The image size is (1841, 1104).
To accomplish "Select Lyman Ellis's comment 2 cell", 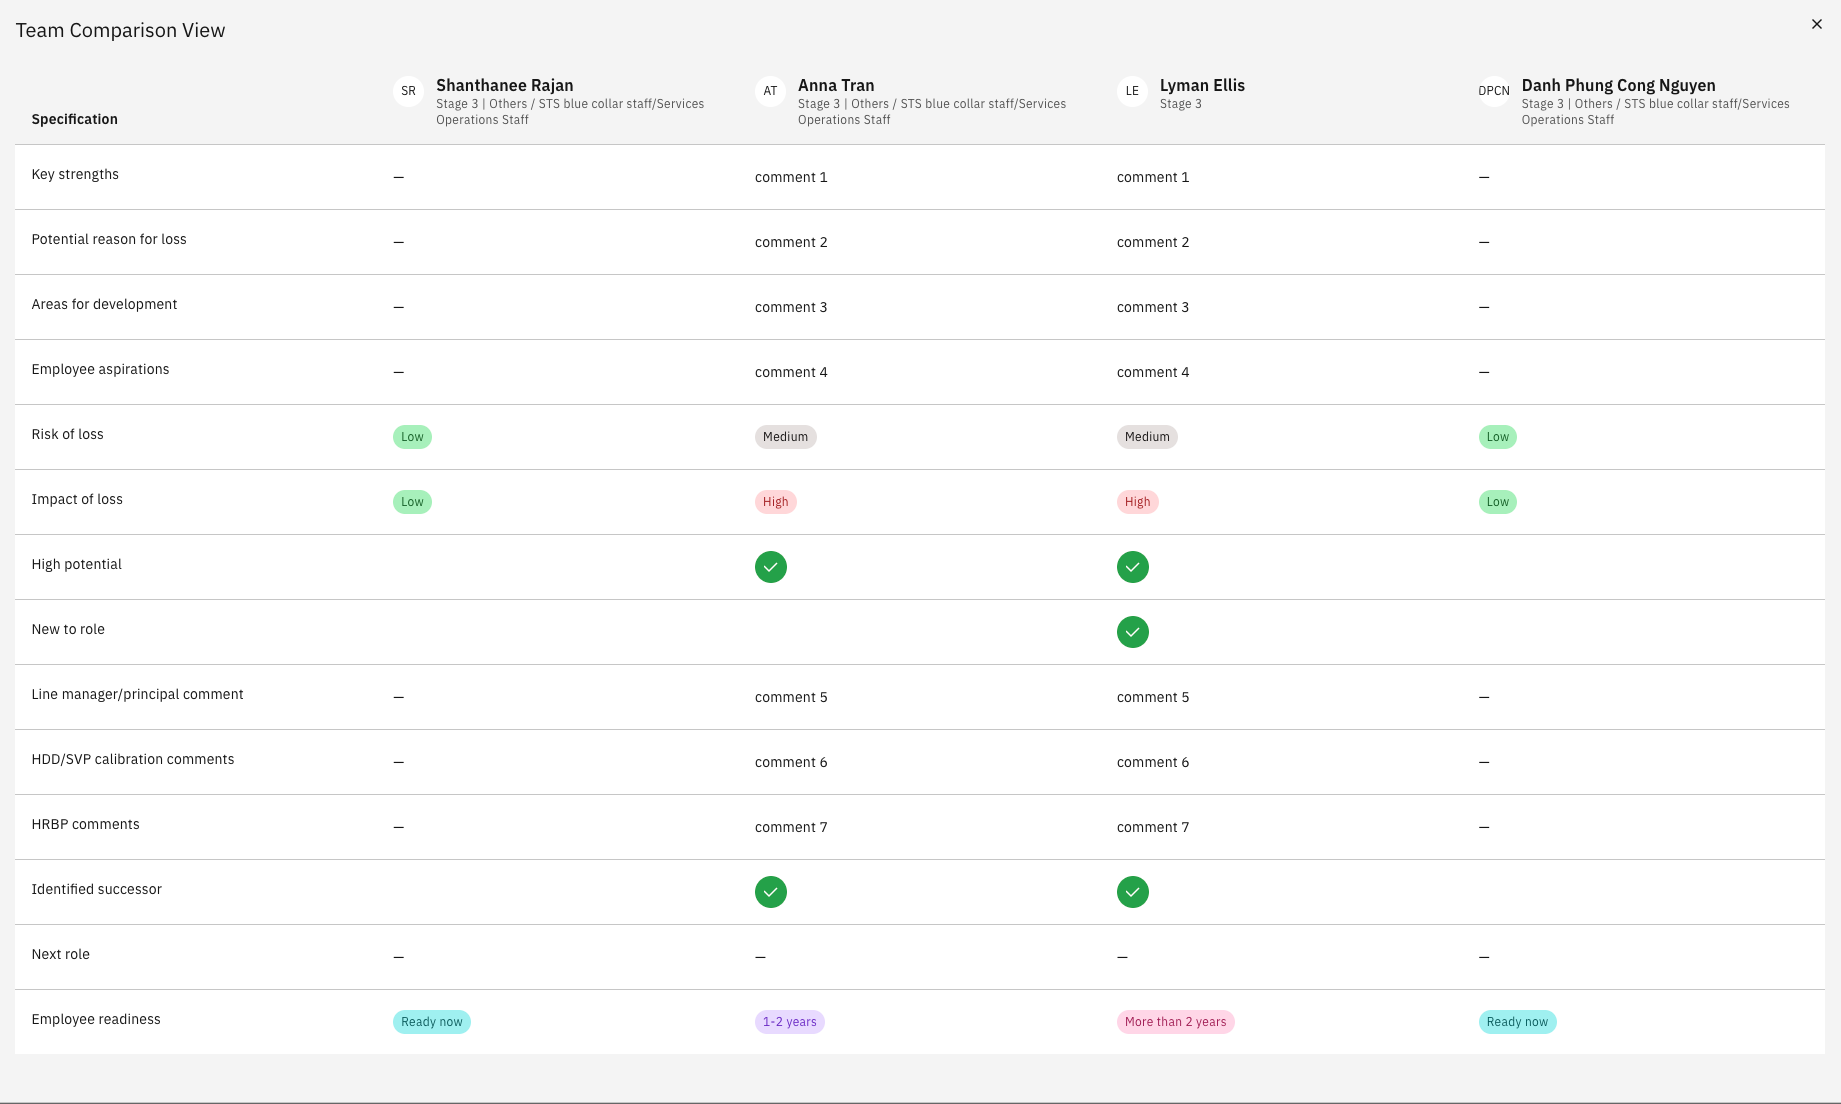I will pyautogui.click(x=1153, y=242).
